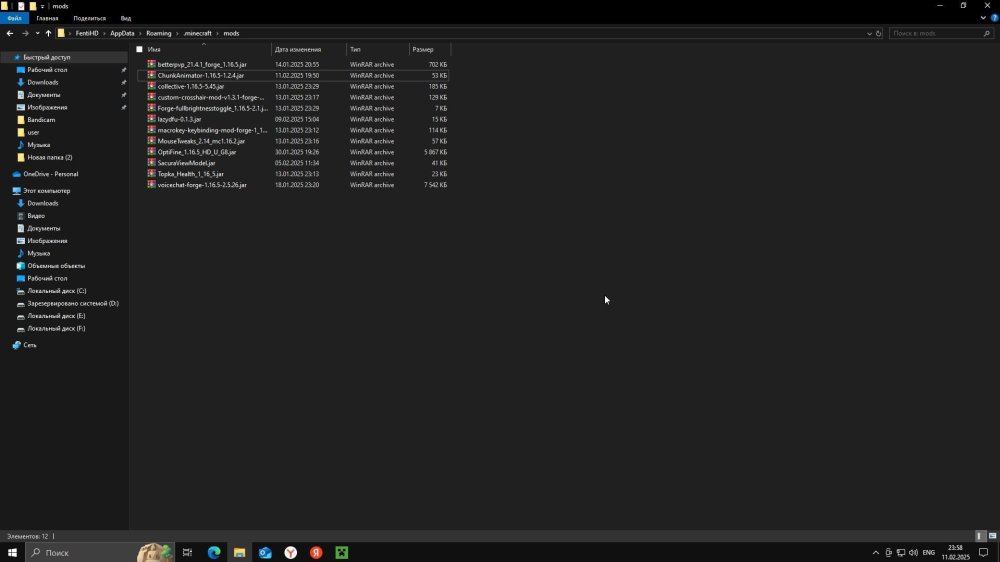Open Быстрый доступ in the navigation pane
The image size is (1000, 562).
47,57
